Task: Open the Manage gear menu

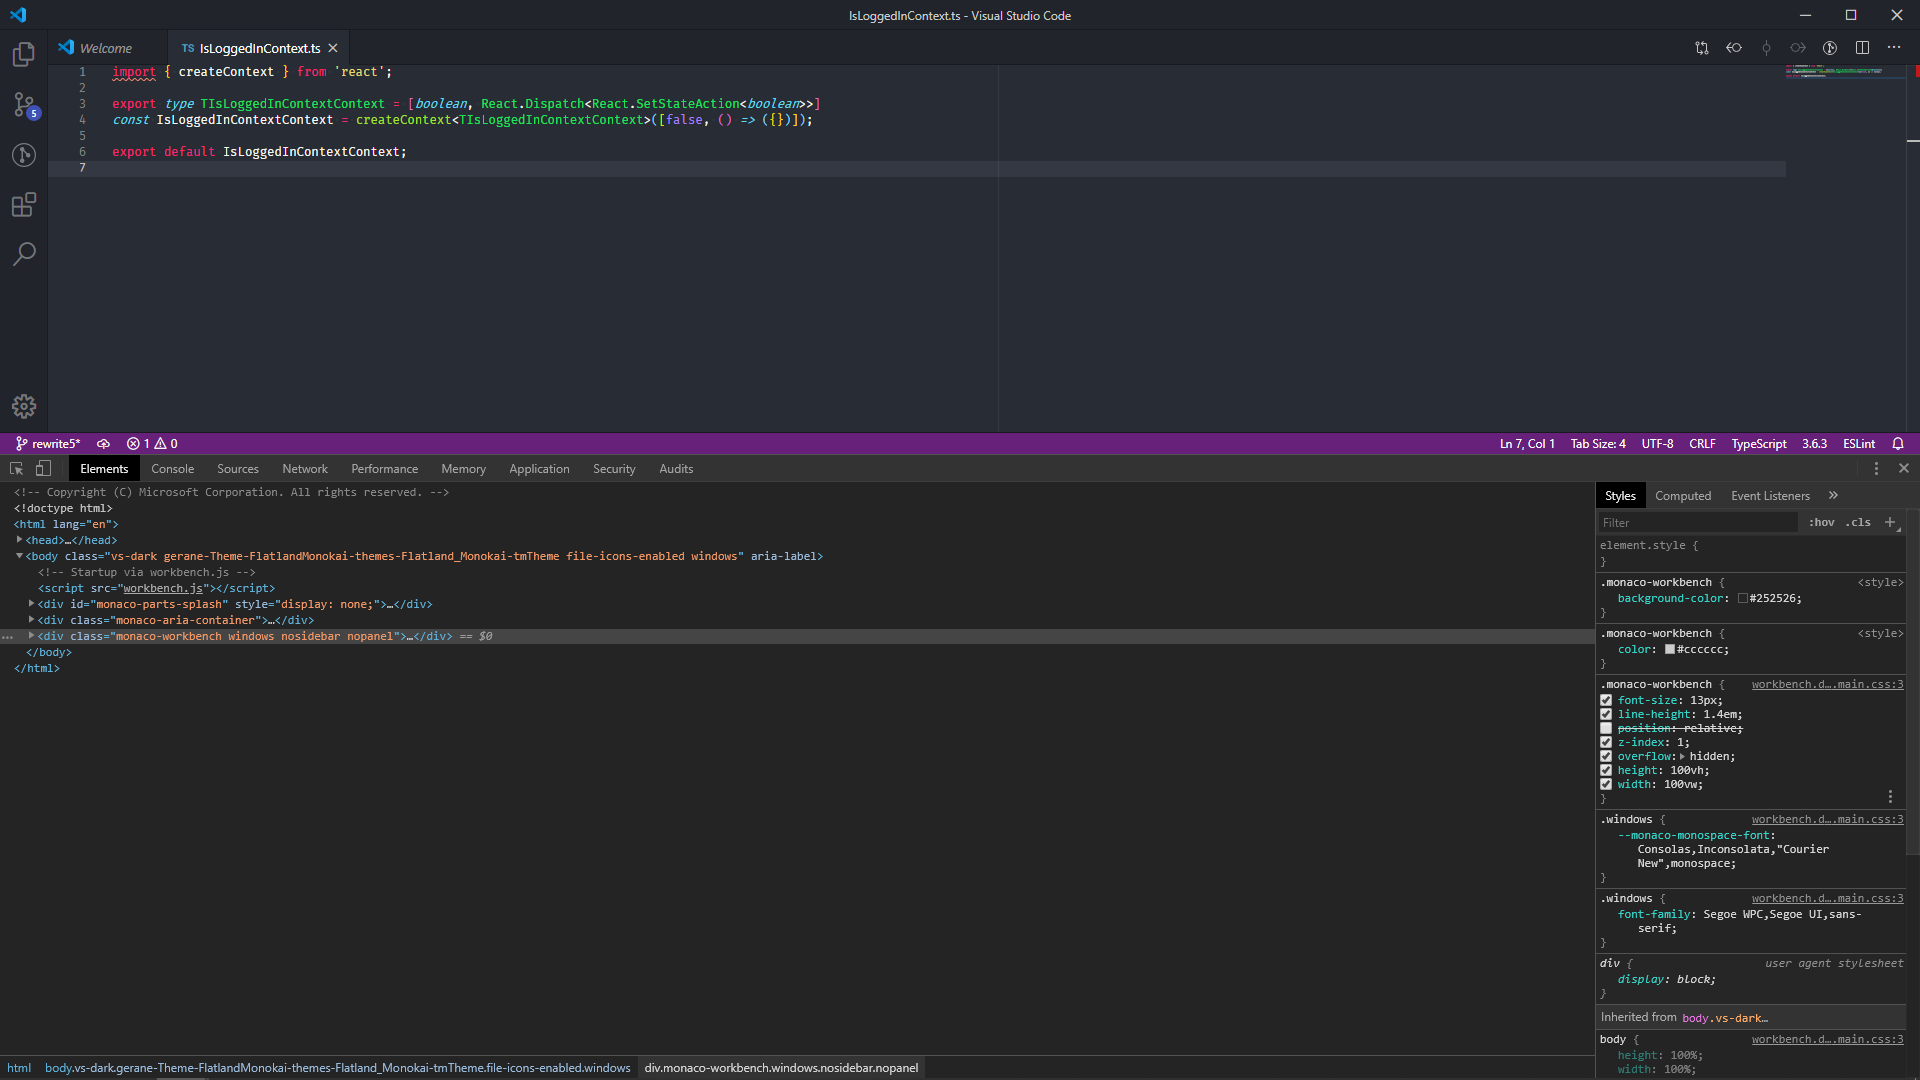Action: (x=24, y=406)
